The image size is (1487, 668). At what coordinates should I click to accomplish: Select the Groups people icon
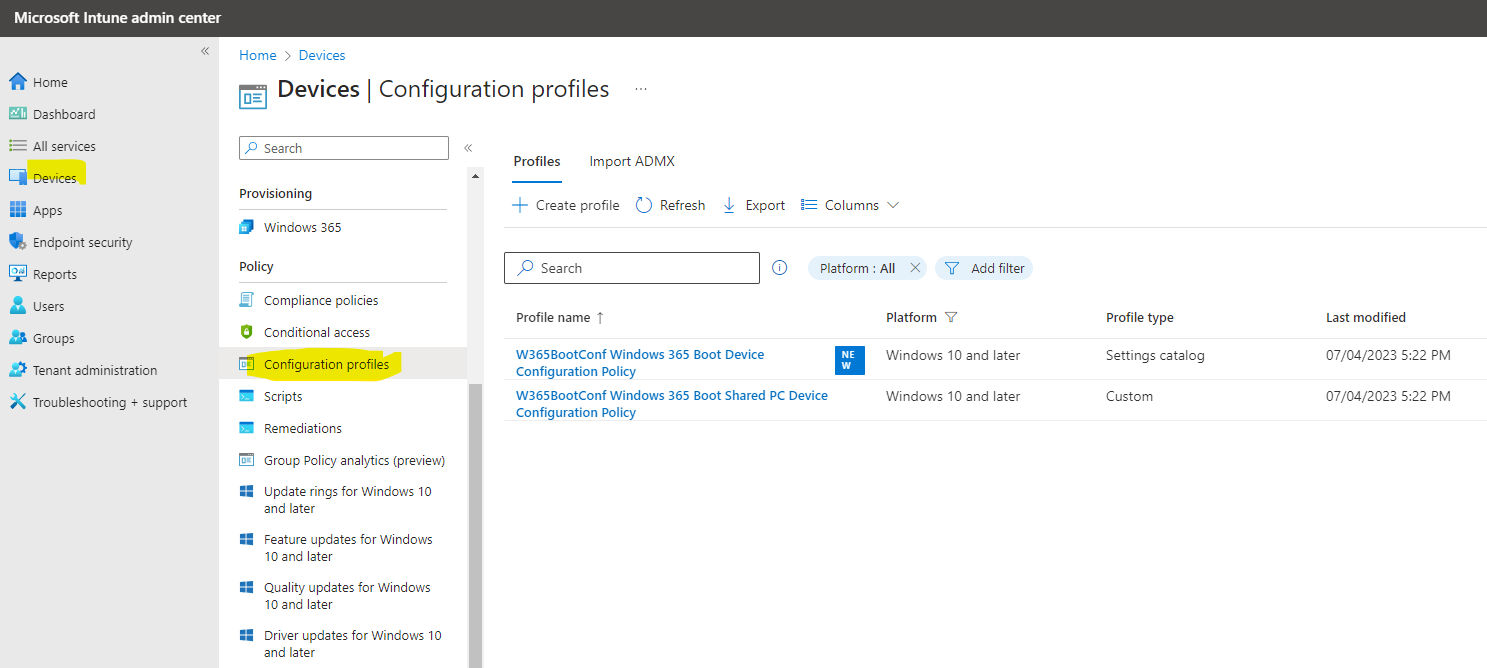pyautogui.click(x=17, y=338)
